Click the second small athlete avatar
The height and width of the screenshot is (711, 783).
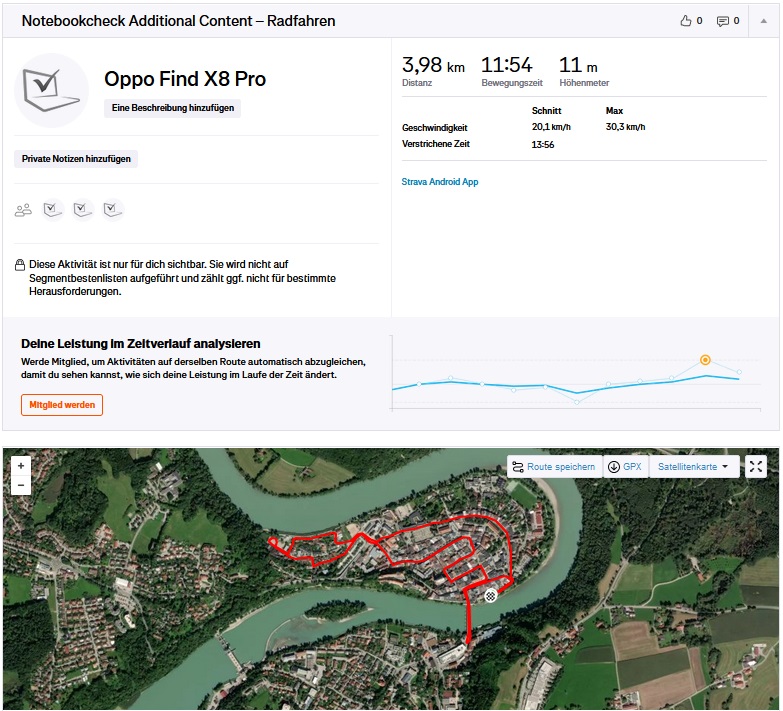[83, 210]
